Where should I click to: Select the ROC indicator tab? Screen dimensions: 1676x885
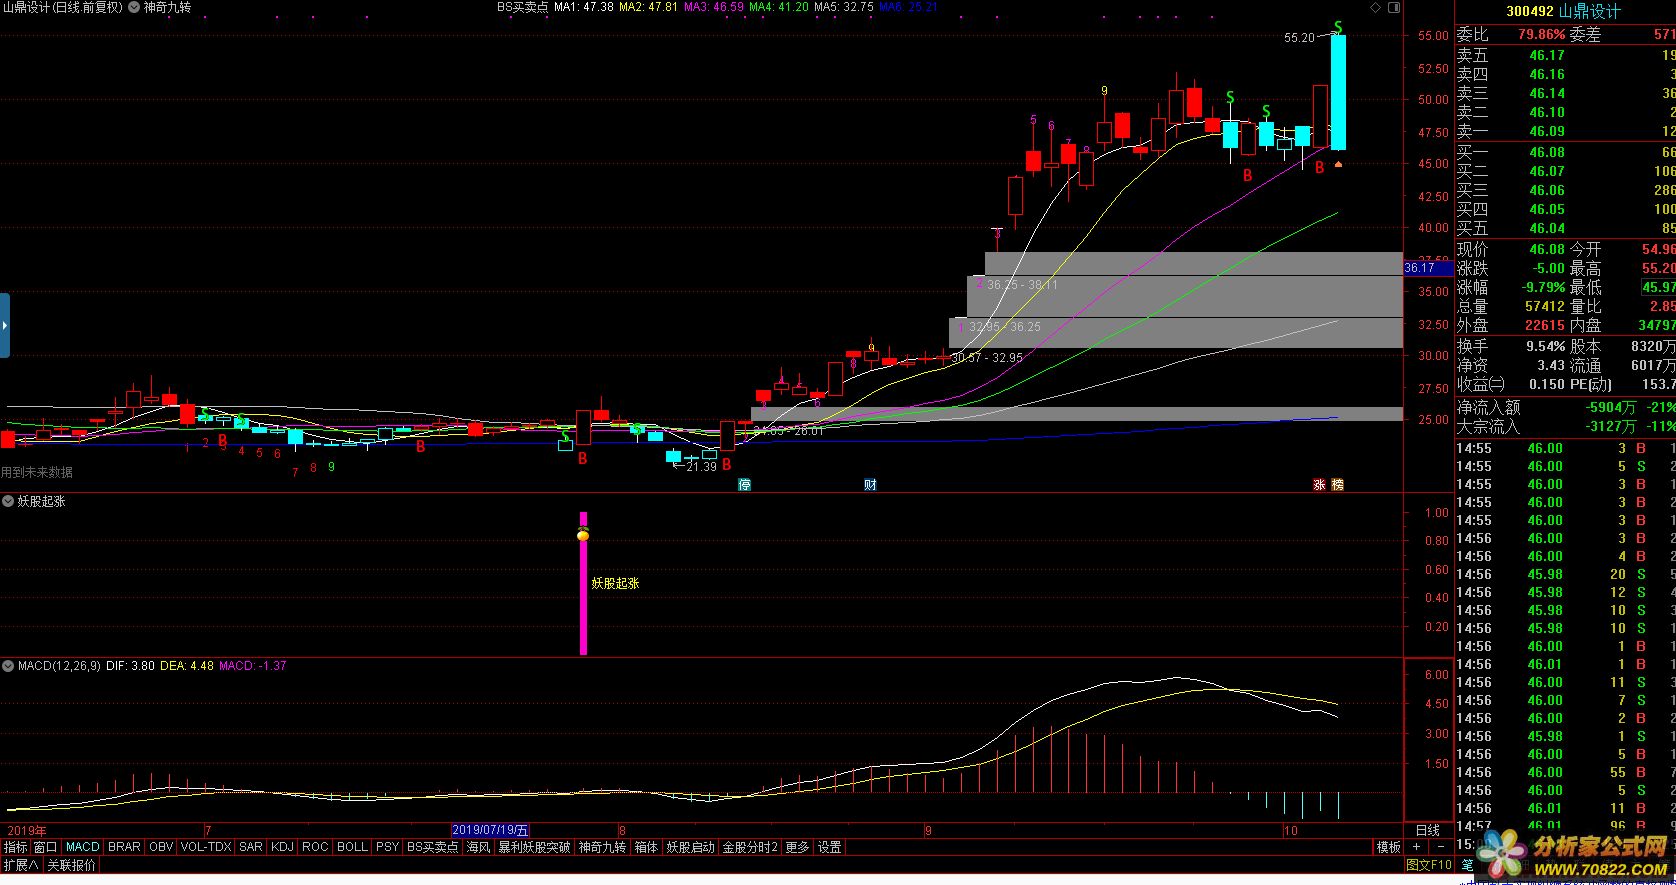tap(315, 847)
